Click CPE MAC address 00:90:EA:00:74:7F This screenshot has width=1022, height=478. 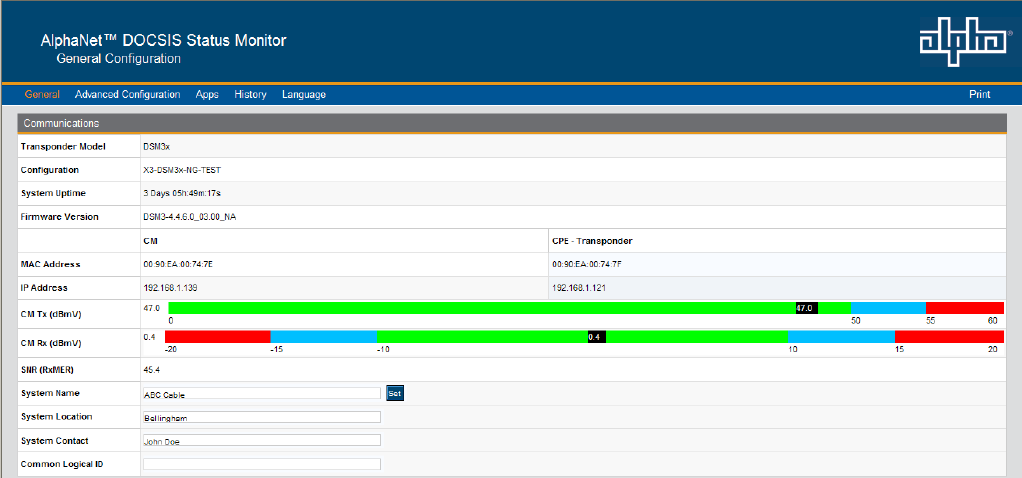(x=587, y=265)
